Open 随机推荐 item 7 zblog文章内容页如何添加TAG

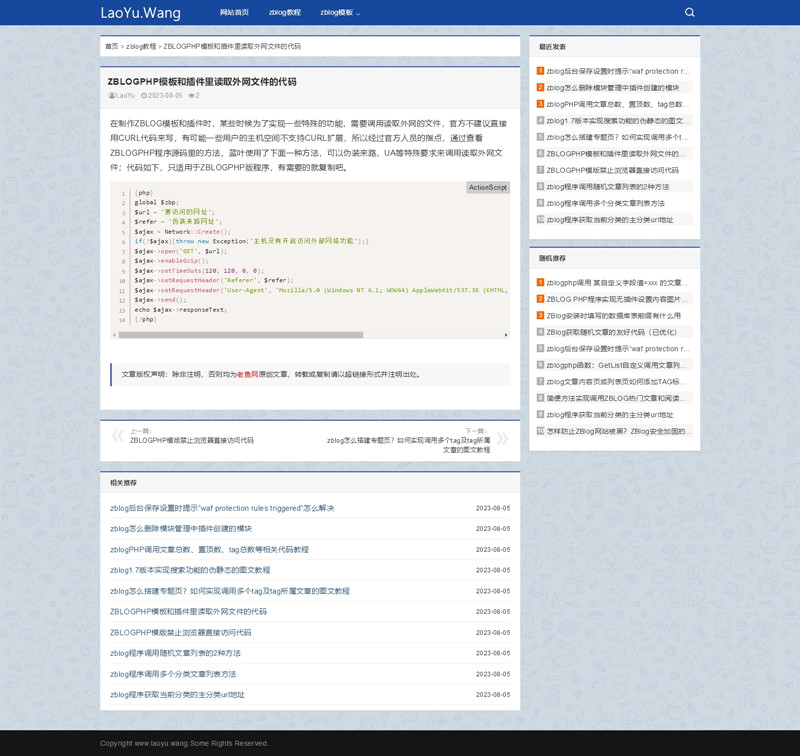617,382
